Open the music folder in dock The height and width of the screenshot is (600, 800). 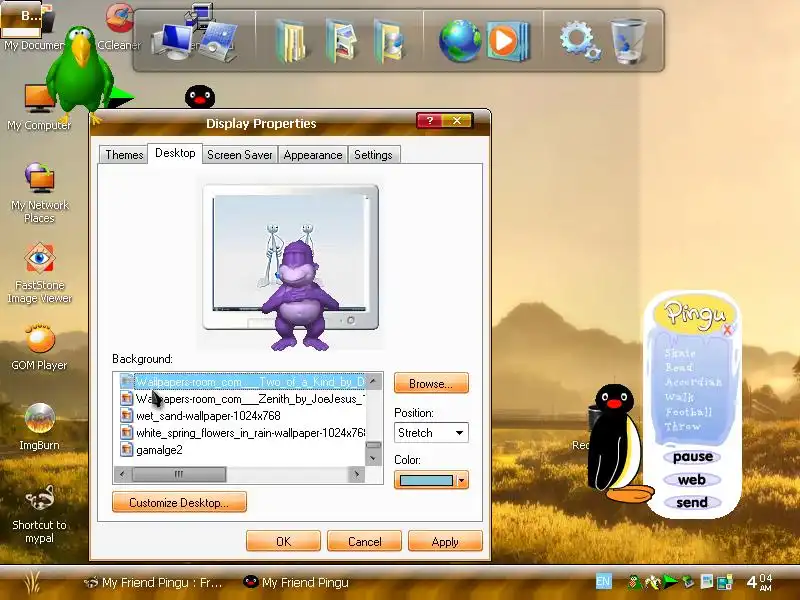[x=389, y=41]
